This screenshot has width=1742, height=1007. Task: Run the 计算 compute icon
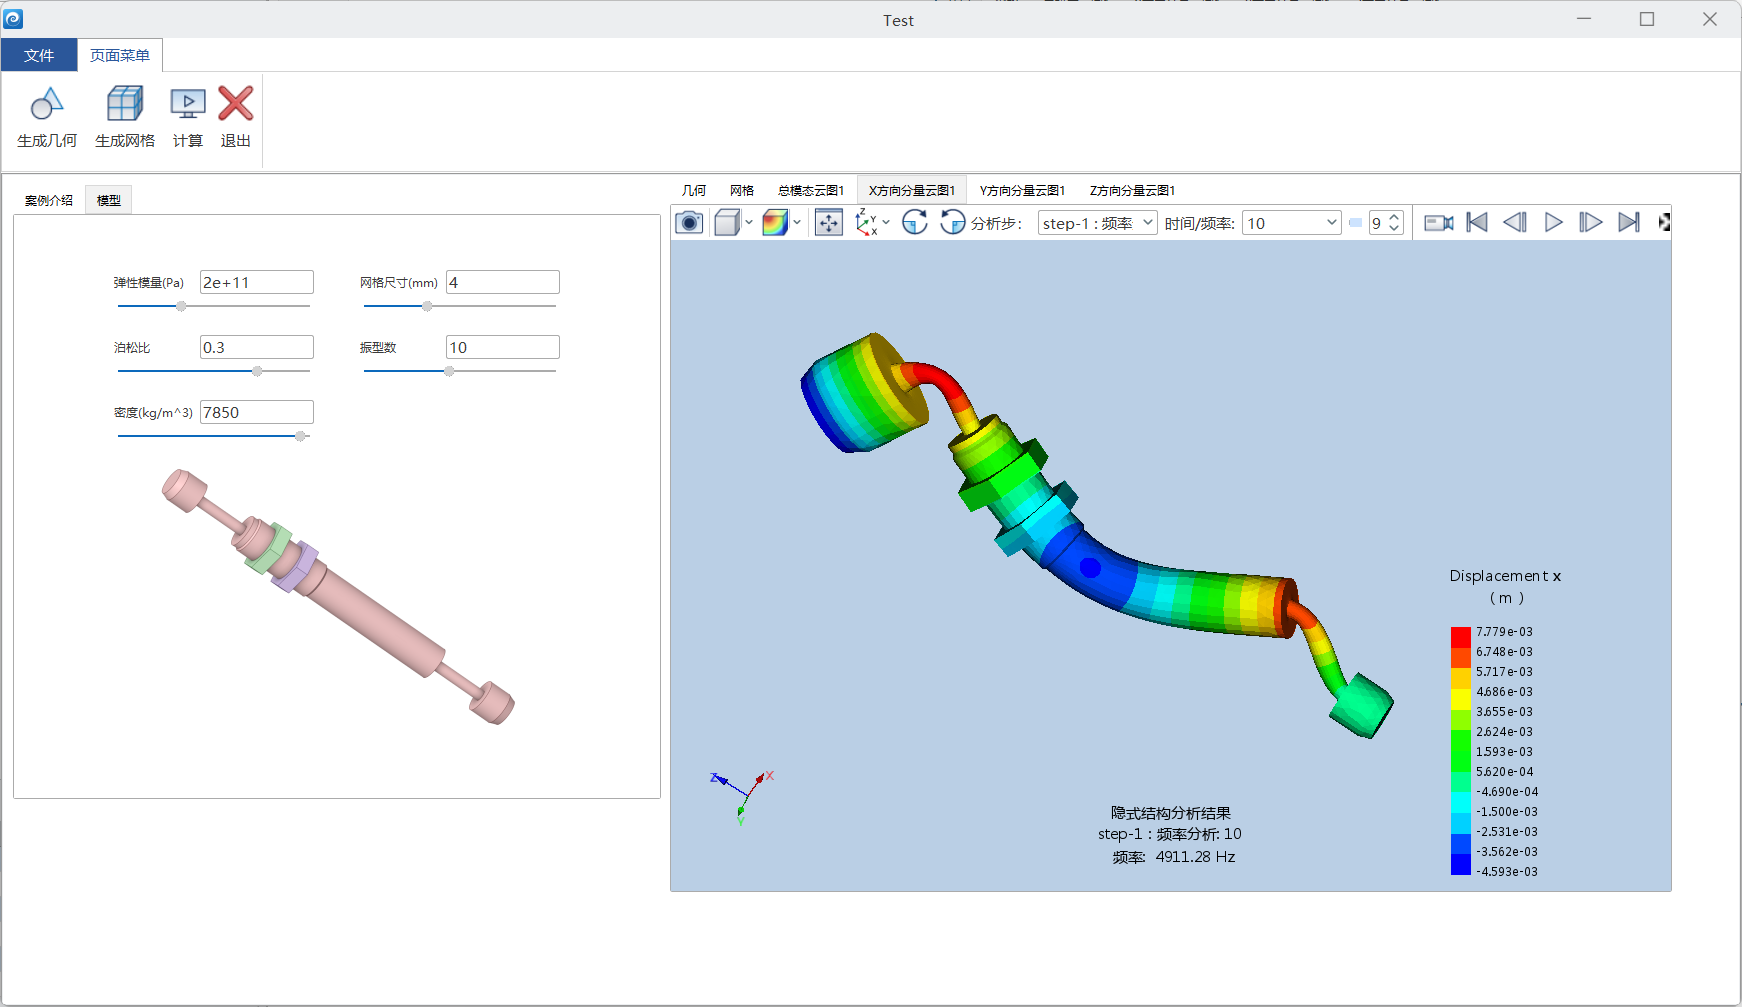[188, 104]
